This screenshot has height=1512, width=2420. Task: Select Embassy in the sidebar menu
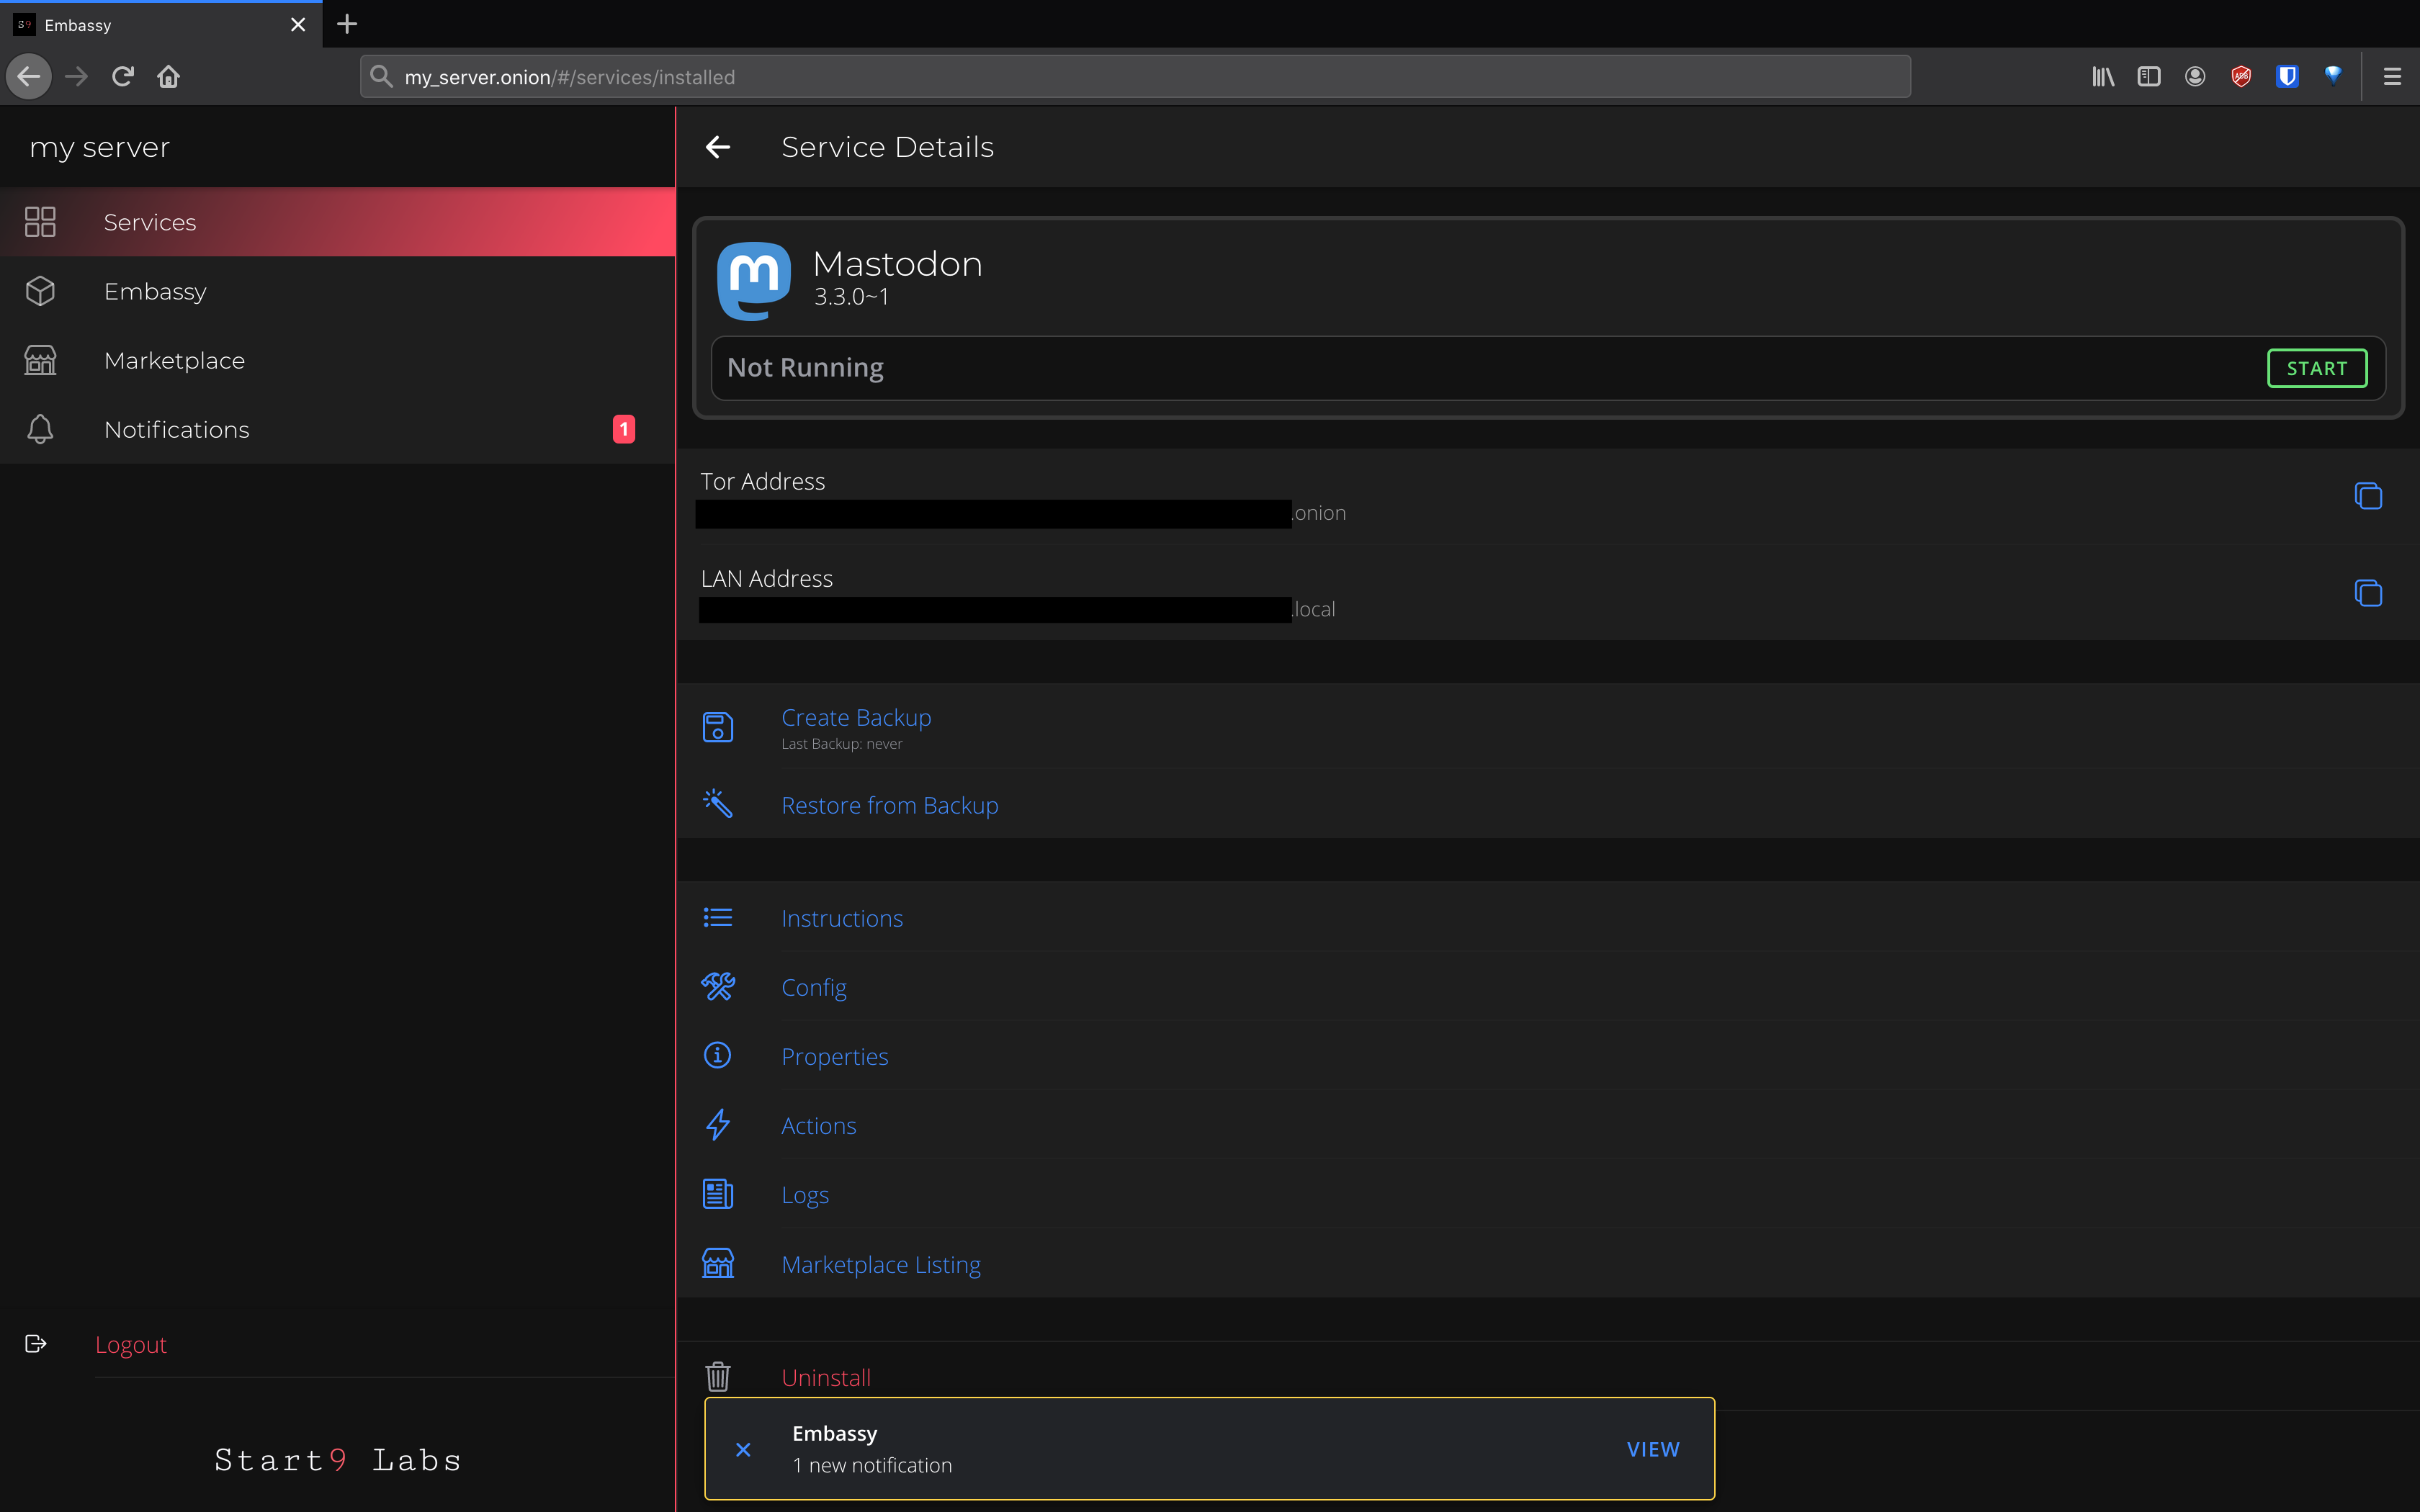pos(155,291)
